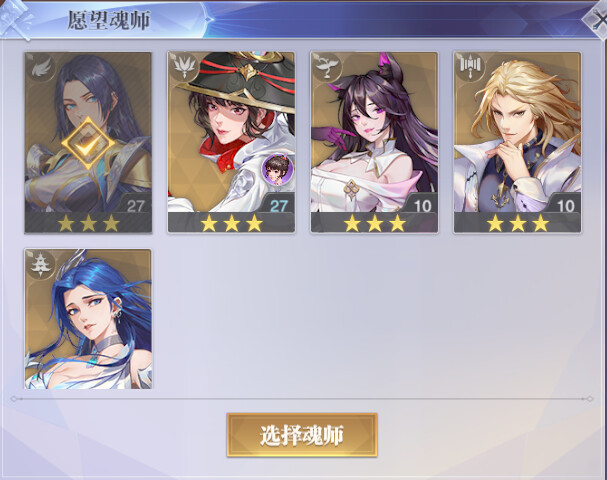
Task: Click the 选择魂师 confirm button
Action: (302, 435)
